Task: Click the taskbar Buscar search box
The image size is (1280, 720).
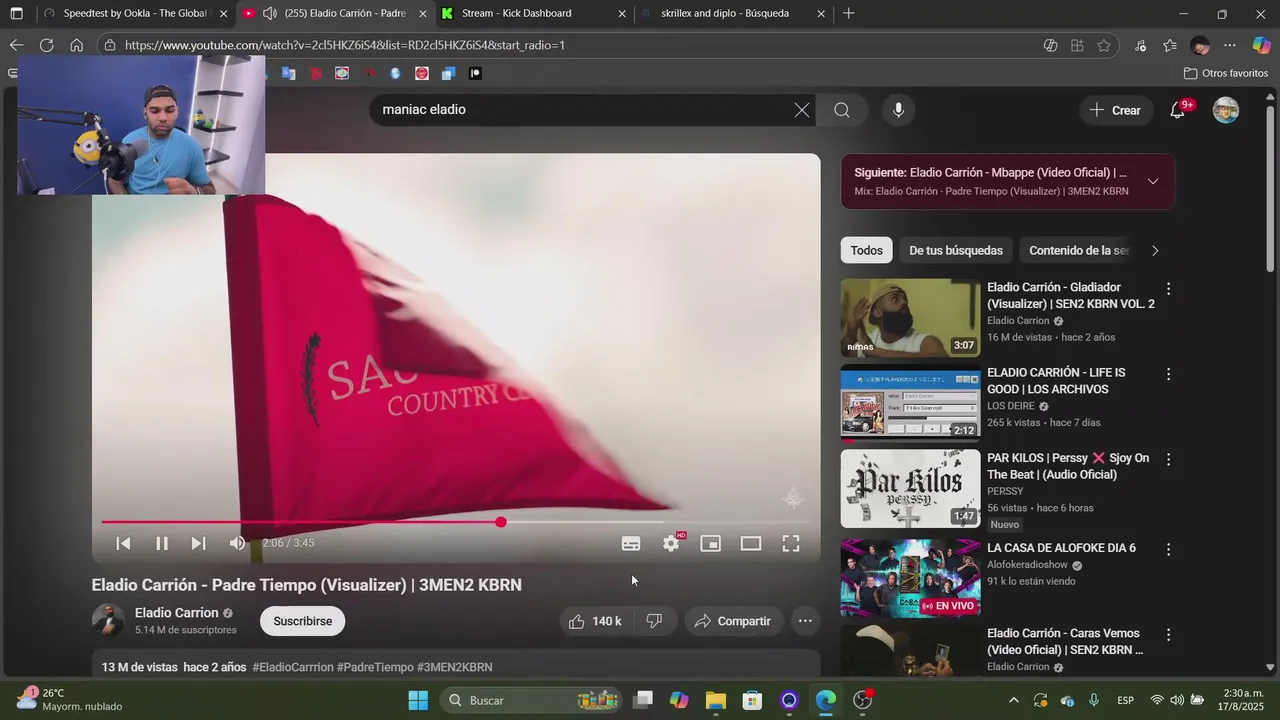Action: click(x=532, y=700)
